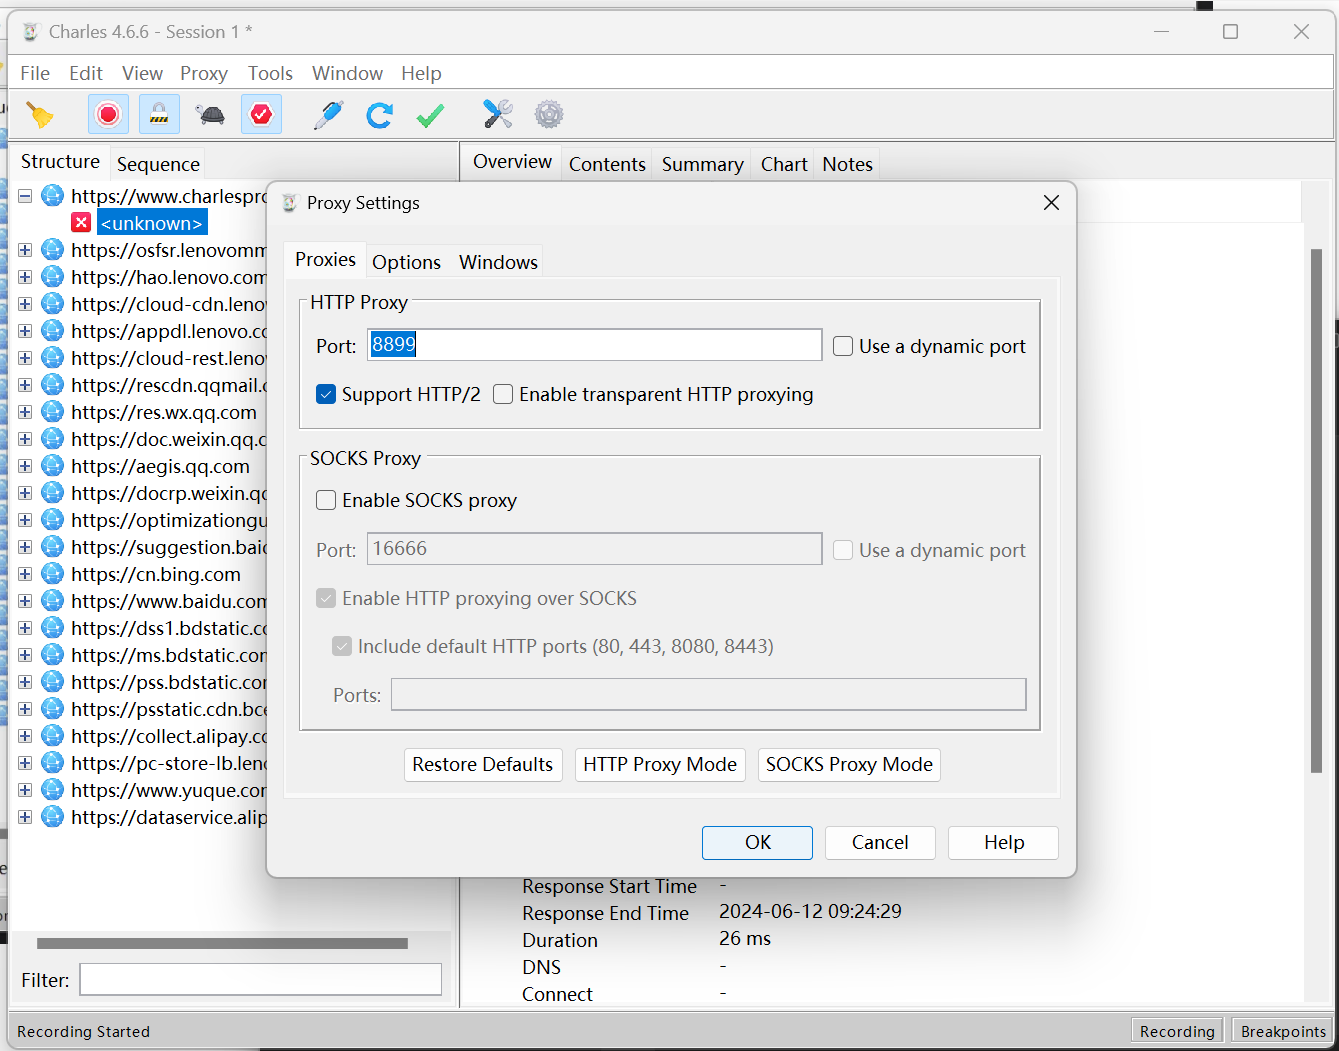Click the broom clear session icon

coord(40,115)
